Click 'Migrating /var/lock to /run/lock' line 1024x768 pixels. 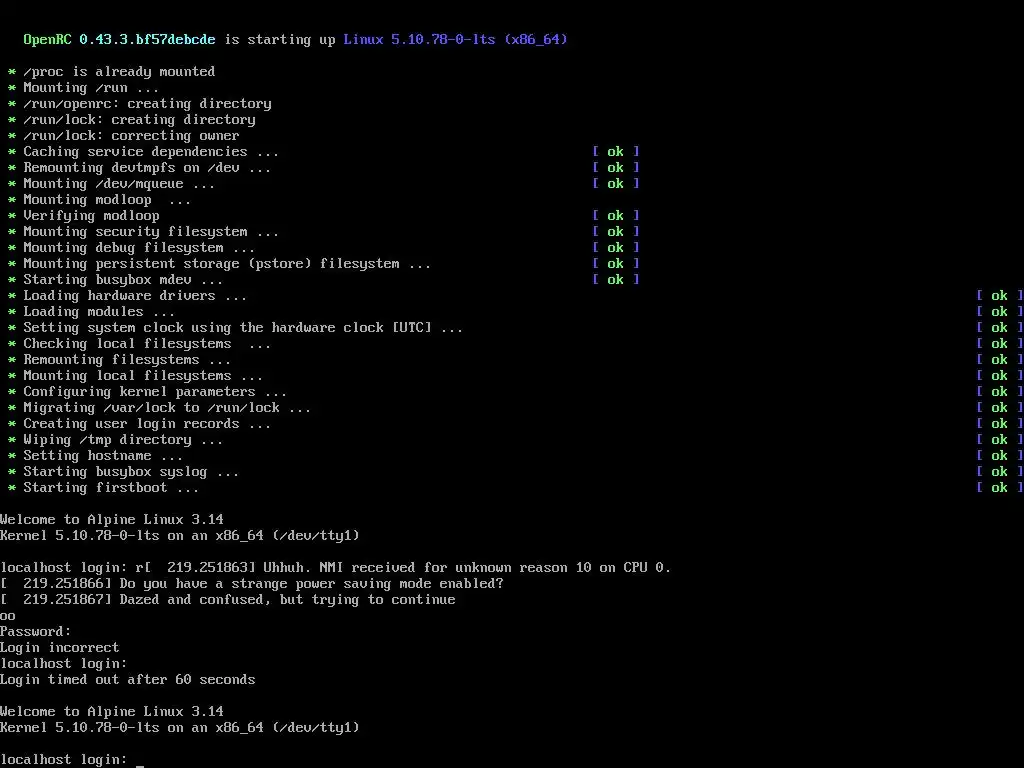click(167, 408)
